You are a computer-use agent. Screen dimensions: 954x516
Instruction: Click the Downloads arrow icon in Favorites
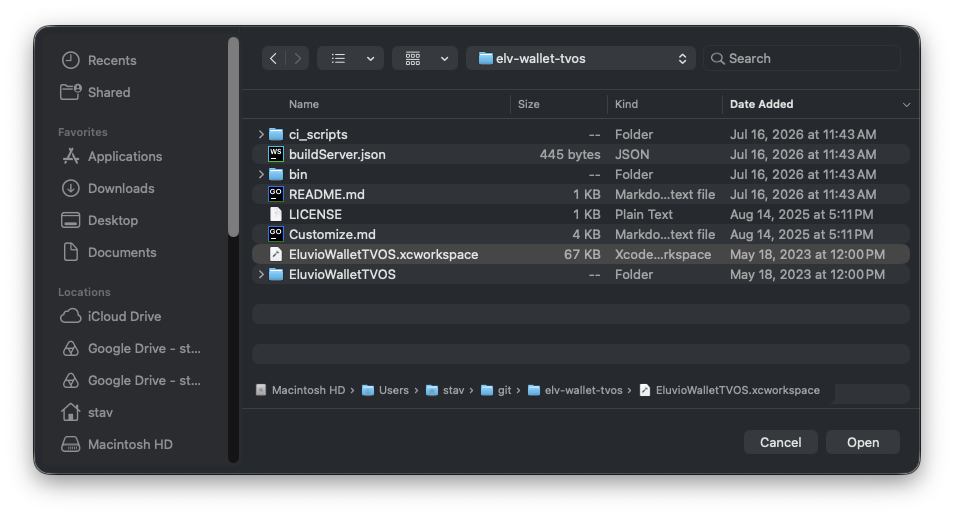(x=71, y=188)
